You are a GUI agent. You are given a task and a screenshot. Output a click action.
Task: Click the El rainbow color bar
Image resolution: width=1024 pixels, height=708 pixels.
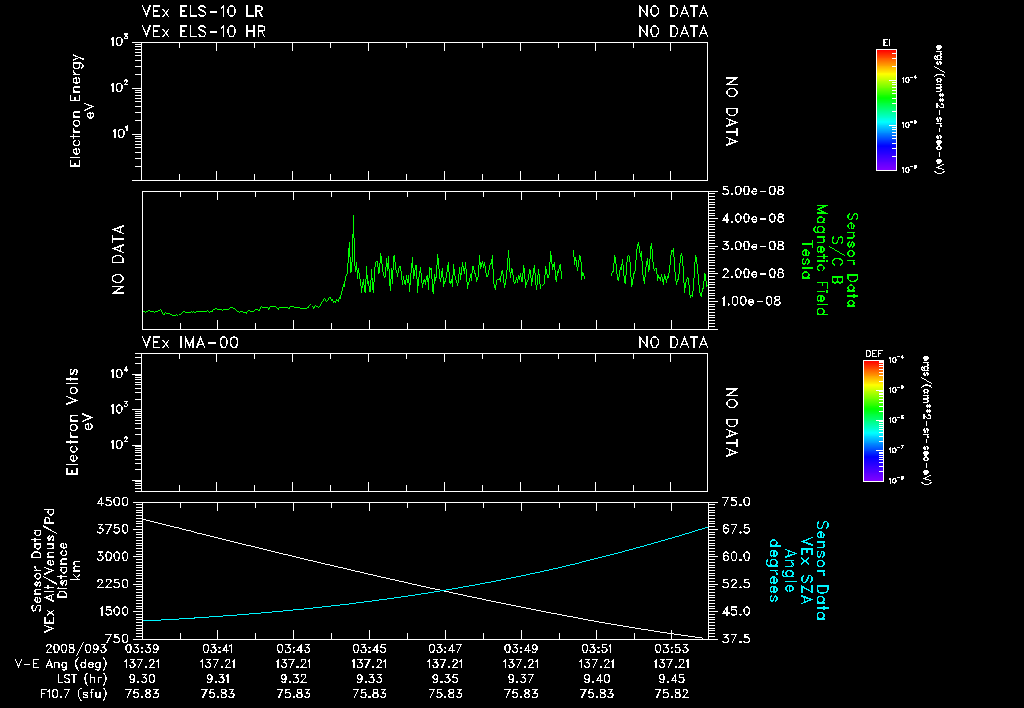(886, 109)
